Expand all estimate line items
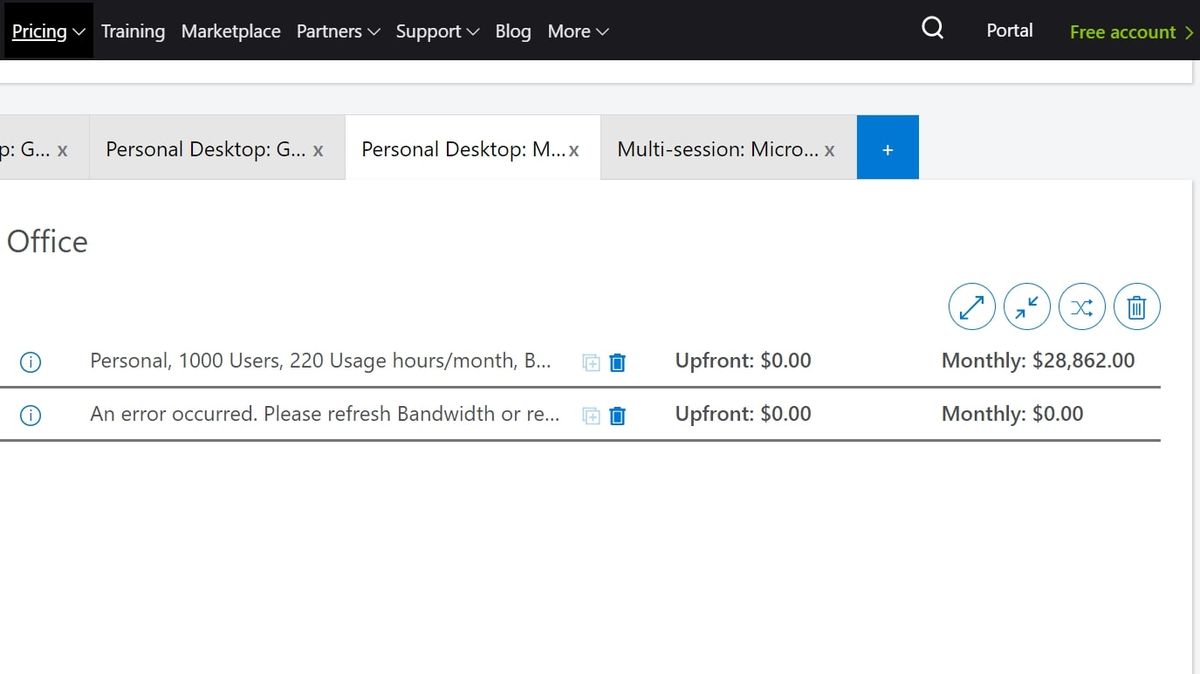The image size is (1200, 674). [x=971, y=306]
